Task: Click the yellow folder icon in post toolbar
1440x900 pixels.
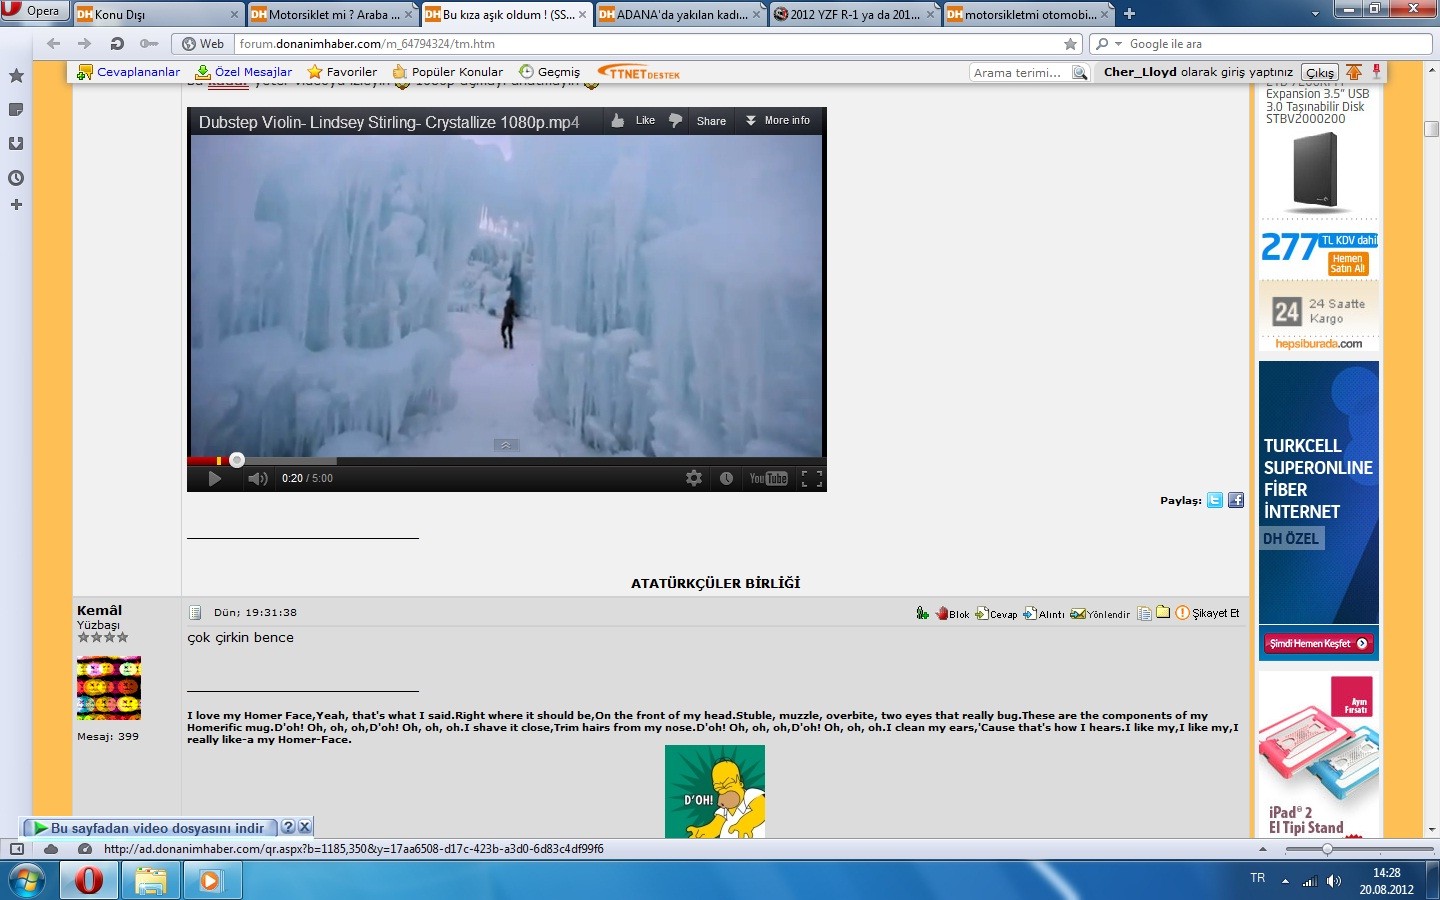Action: tap(1163, 612)
